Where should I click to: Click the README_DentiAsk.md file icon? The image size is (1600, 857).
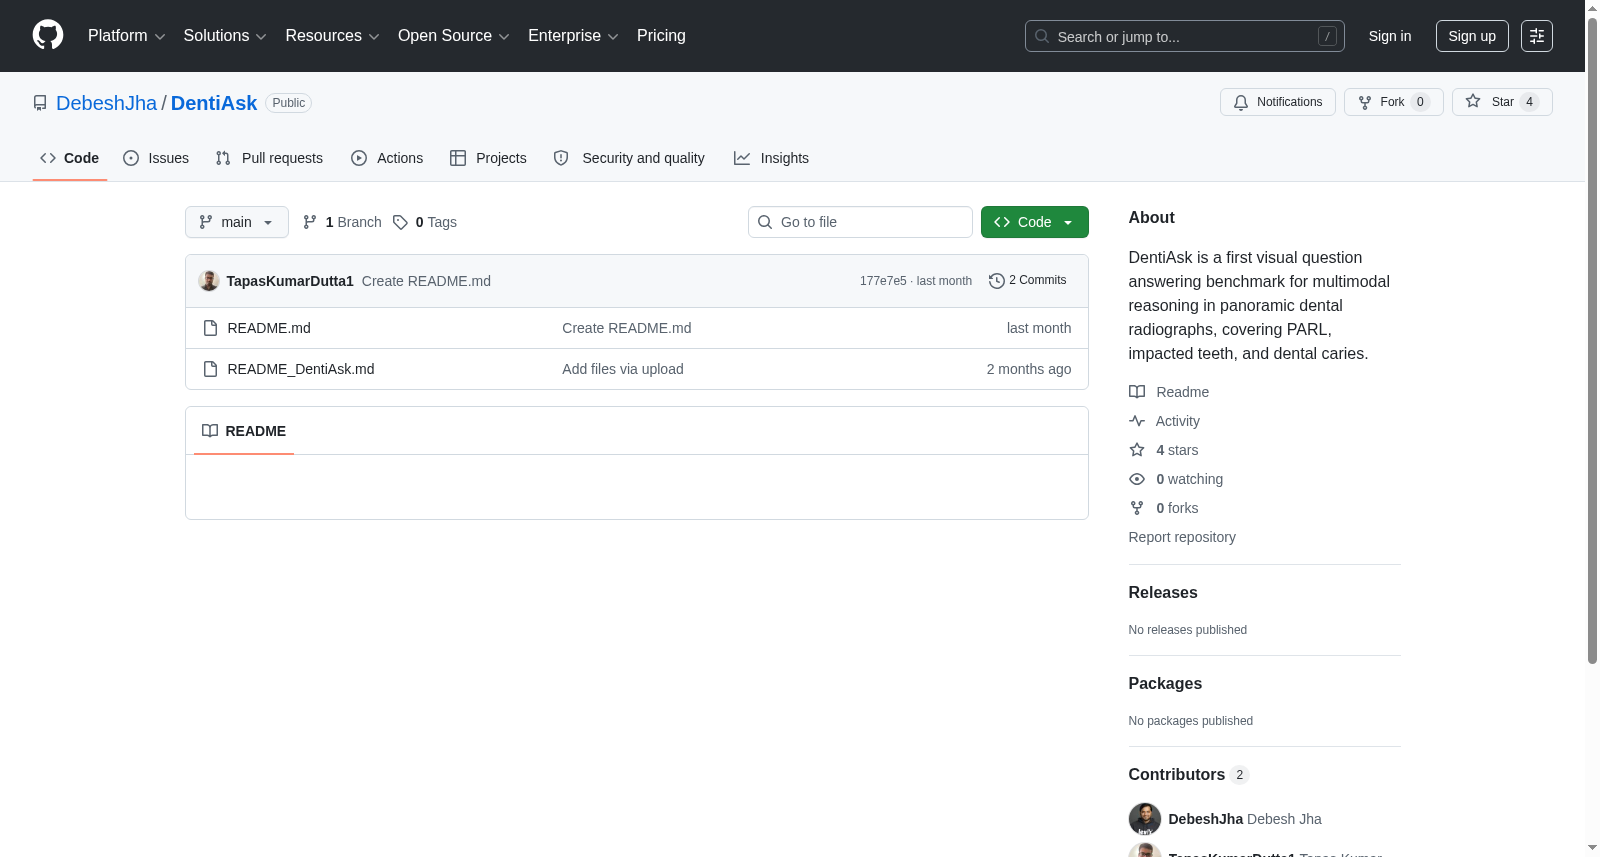[x=210, y=369]
